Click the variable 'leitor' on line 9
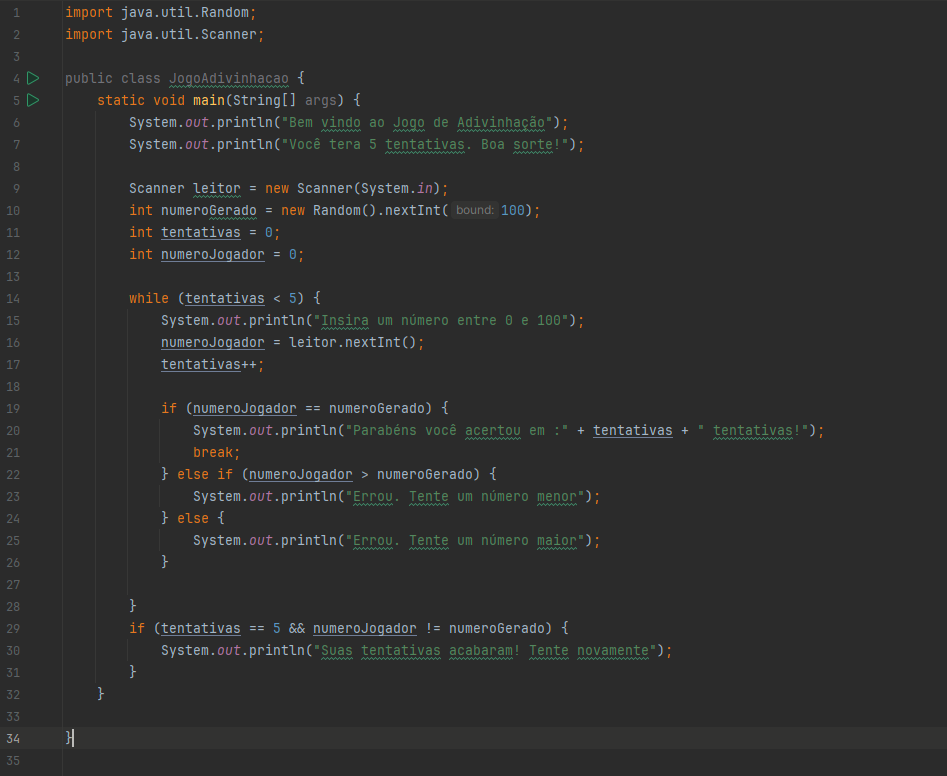 point(217,188)
